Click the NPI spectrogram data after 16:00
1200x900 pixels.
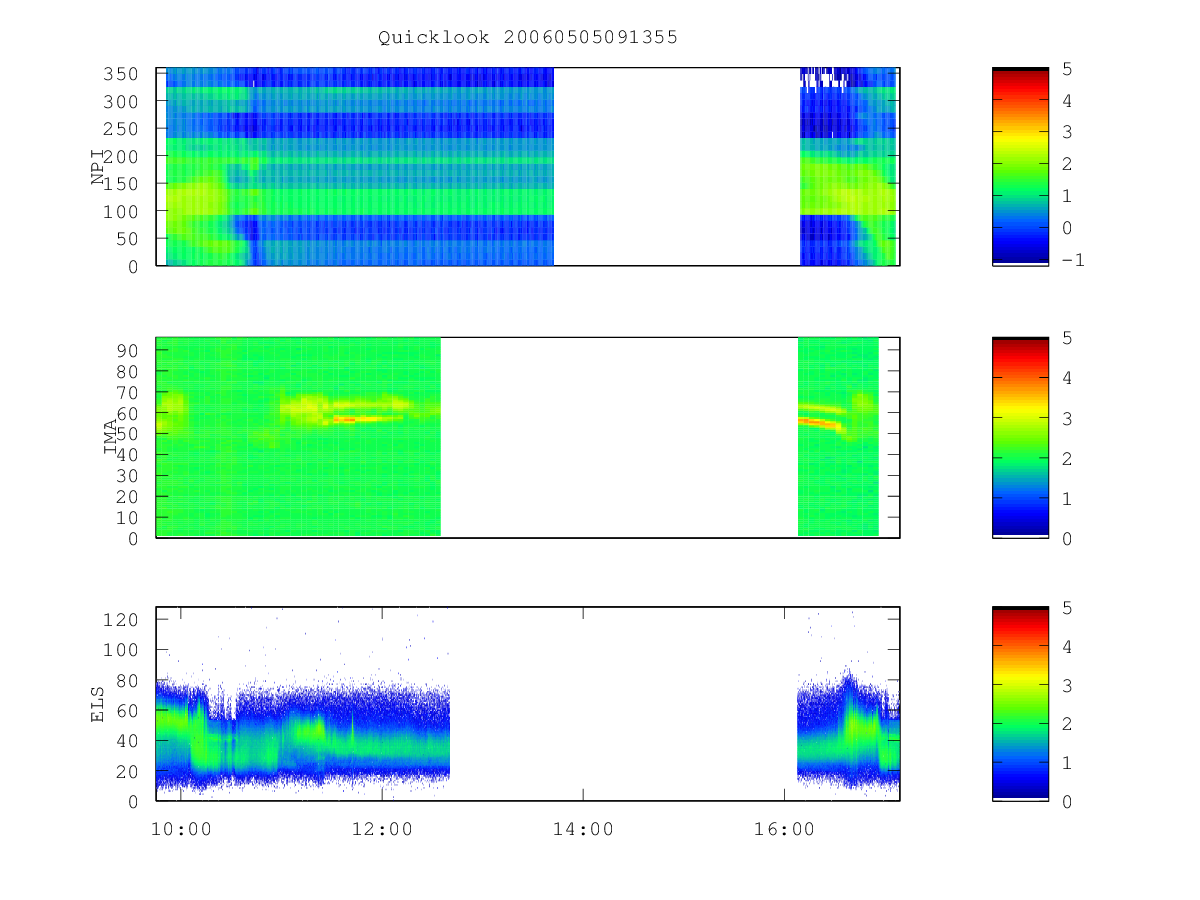pyautogui.click(x=848, y=167)
